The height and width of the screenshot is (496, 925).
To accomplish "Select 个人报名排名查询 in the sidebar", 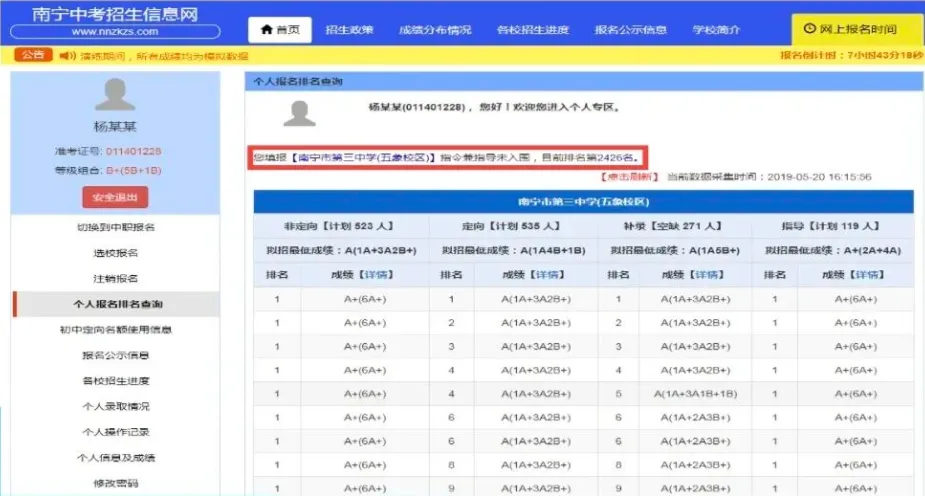I will tap(117, 304).
